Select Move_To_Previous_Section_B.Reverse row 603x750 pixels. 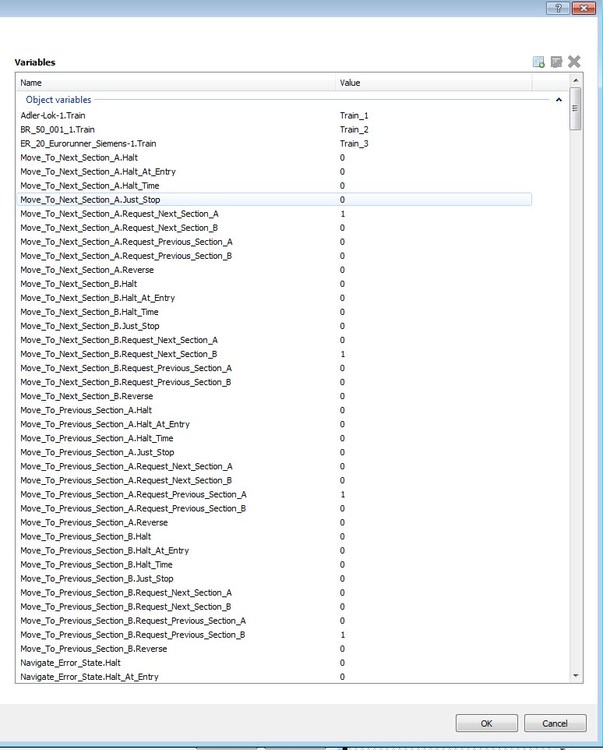(x=274, y=649)
